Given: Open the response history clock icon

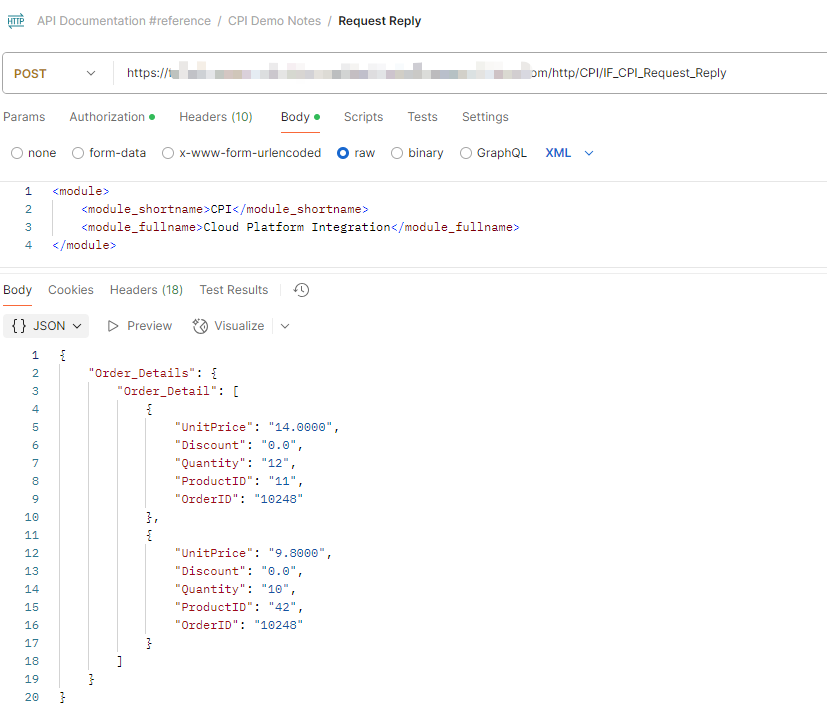Looking at the screenshot, I should 301,290.
